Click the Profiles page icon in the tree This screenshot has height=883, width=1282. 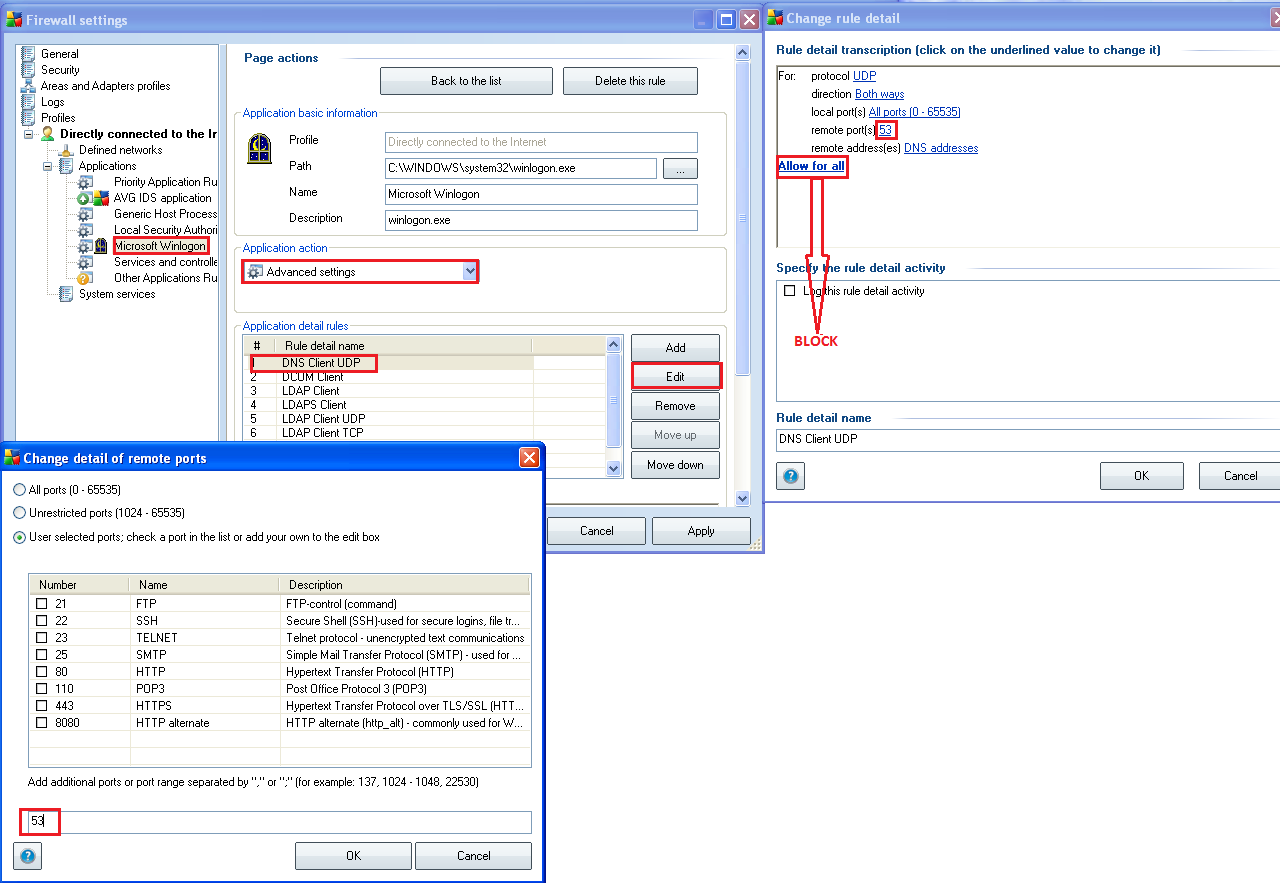coord(28,118)
